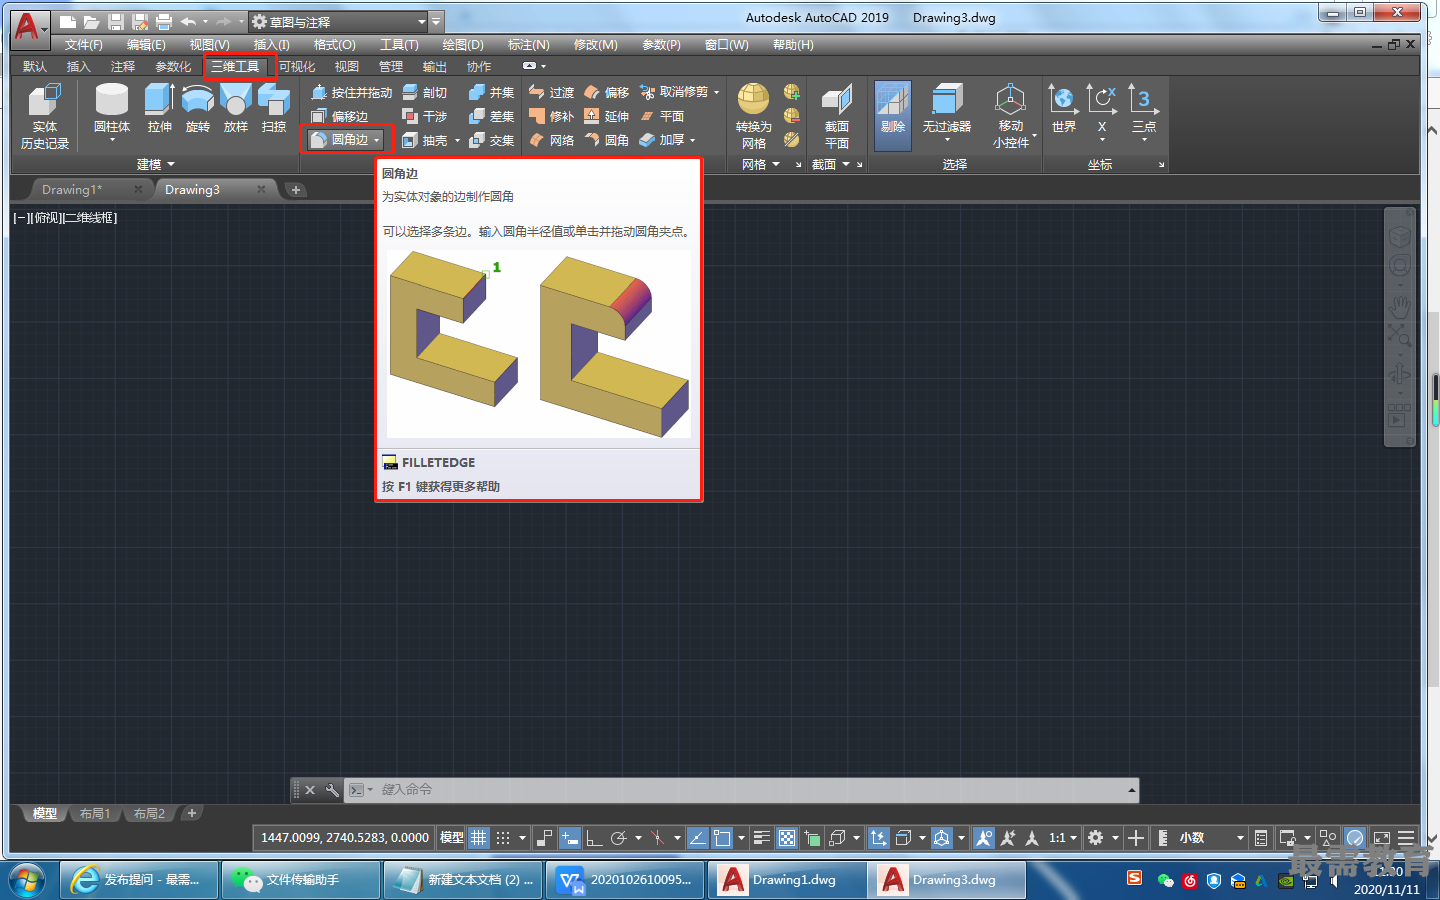Expand the 圆柱体 primitives dropdown arrow
This screenshot has height=900, width=1440.
click(x=112, y=140)
